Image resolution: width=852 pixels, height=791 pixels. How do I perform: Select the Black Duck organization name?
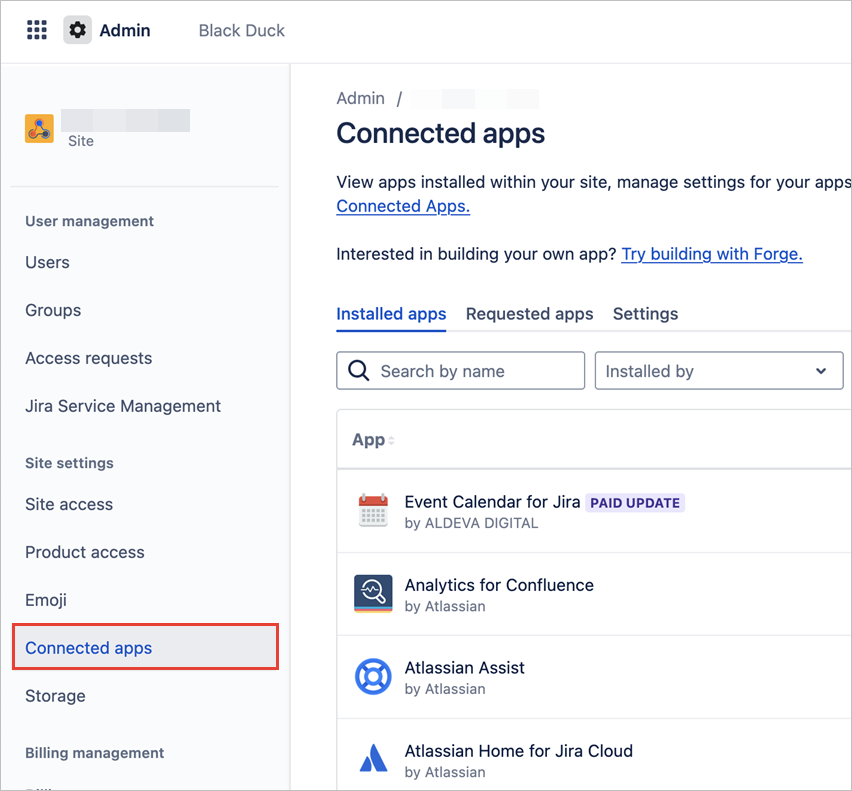click(x=241, y=30)
